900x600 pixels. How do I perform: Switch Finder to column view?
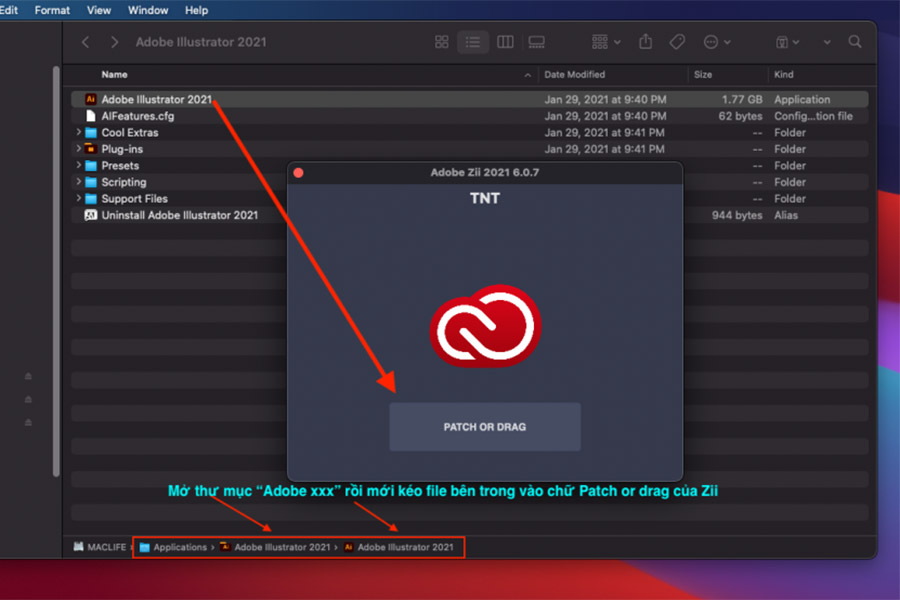click(505, 42)
